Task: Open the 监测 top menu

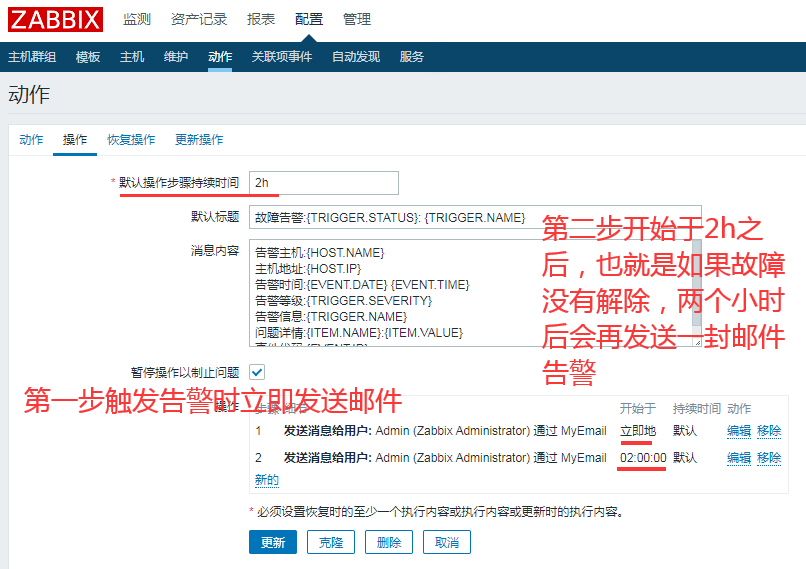Action: point(137,20)
